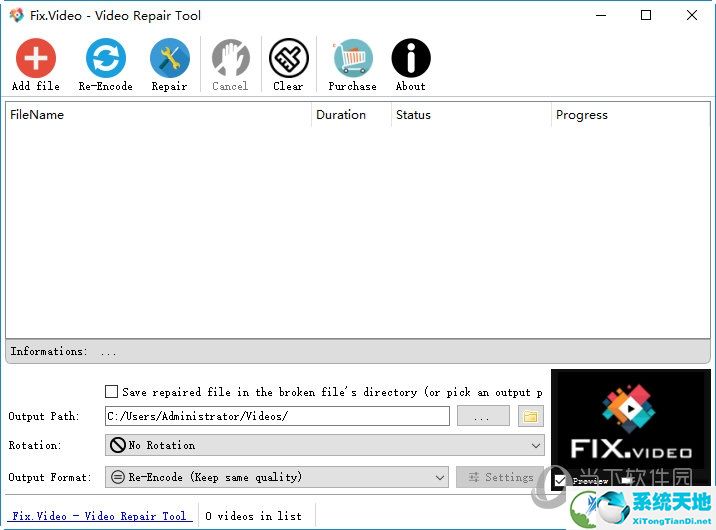Screen dimensions: 716x530
Task: Open the output format Settings button
Action: tap(500, 477)
